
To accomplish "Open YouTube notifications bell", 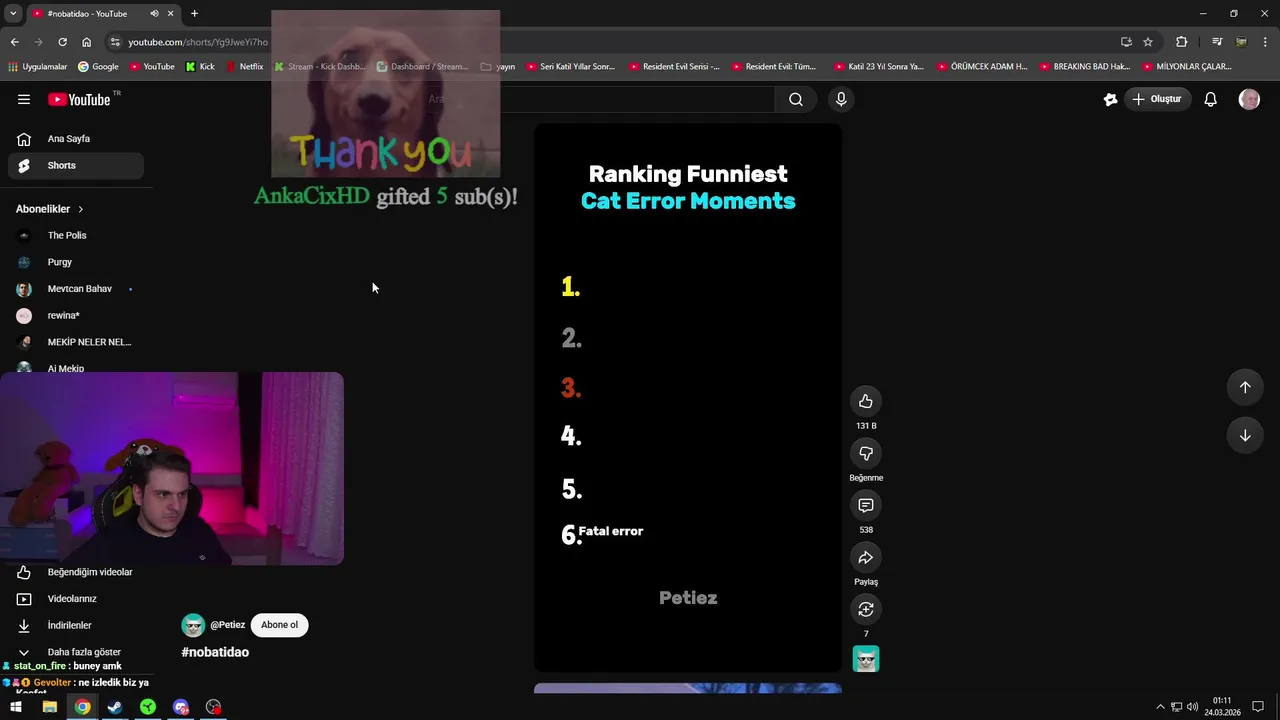I will click(x=1210, y=99).
